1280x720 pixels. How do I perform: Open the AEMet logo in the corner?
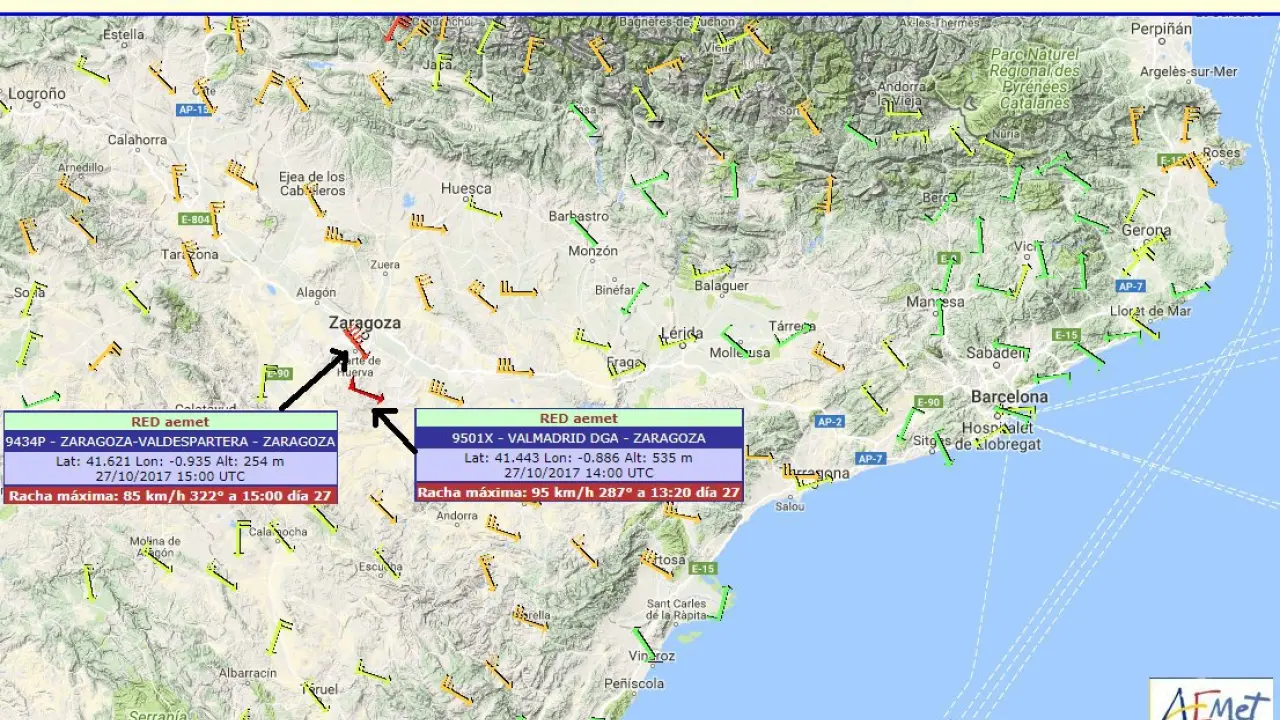(1211, 699)
